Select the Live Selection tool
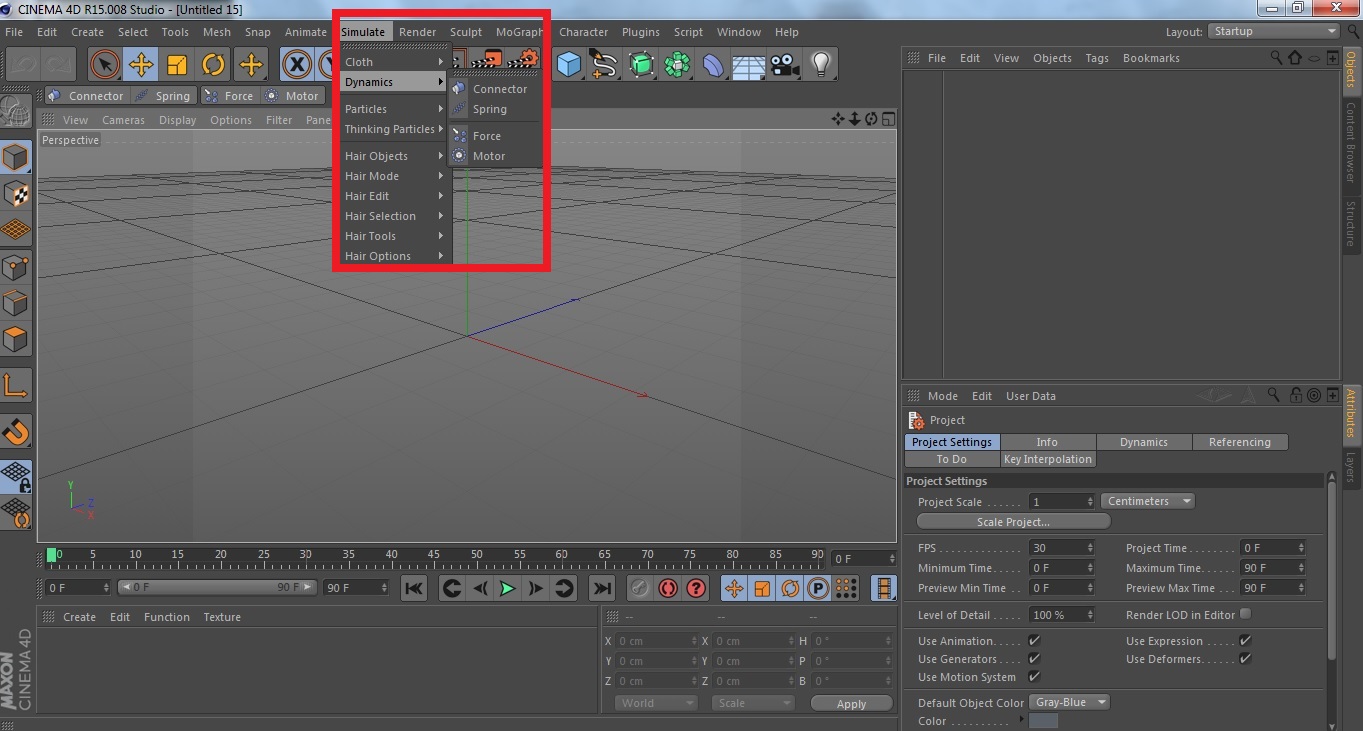Viewport: 1363px width, 731px height. coord(104,65)
